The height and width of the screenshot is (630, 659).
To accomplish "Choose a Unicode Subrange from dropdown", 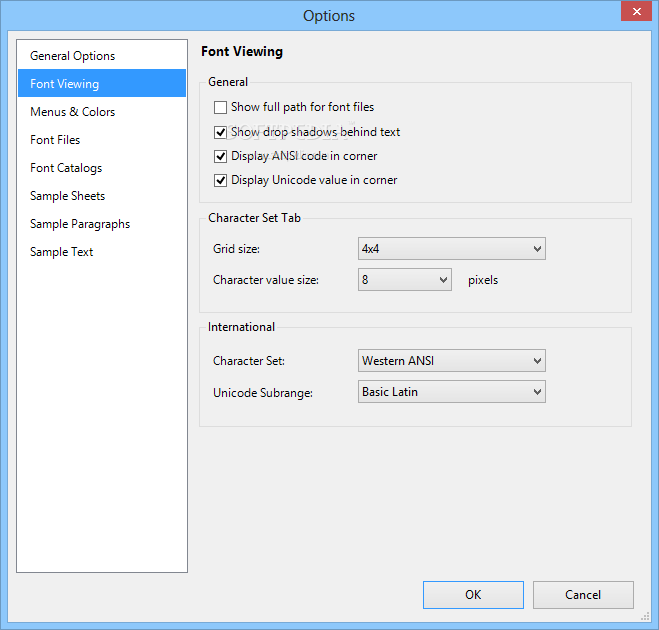I will click(x=452, y=392).
